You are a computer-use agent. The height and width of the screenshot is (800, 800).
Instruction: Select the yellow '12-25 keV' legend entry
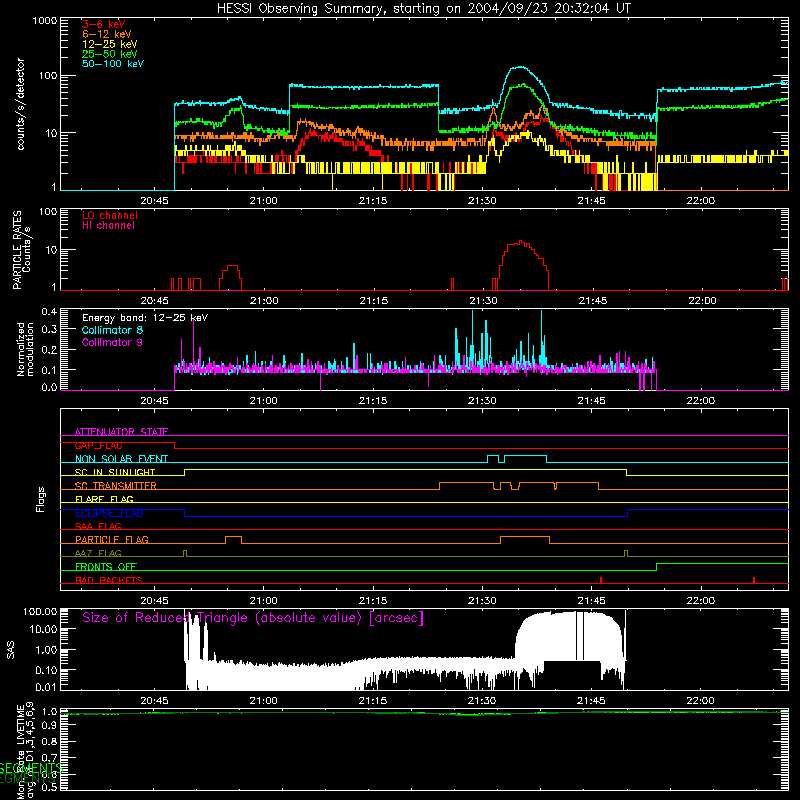tap(110, 44)
